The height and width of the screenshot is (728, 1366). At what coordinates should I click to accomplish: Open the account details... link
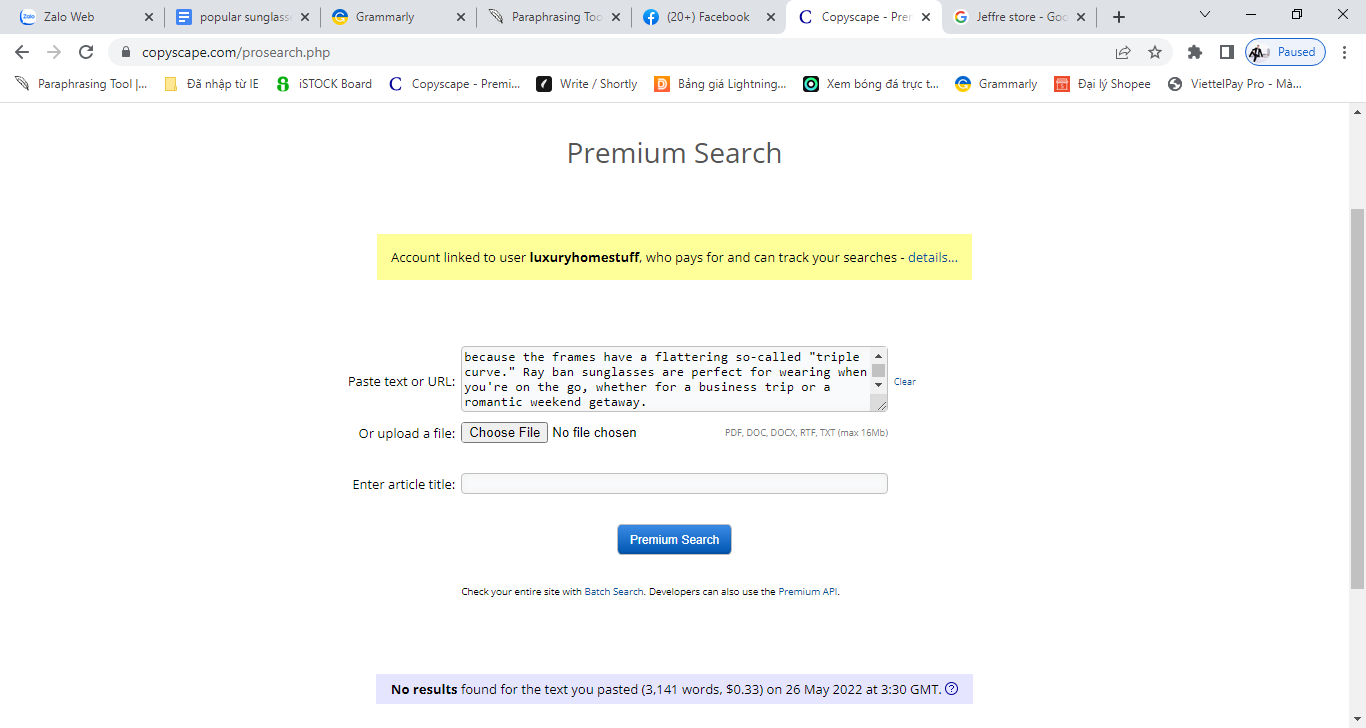coord(933,257)
